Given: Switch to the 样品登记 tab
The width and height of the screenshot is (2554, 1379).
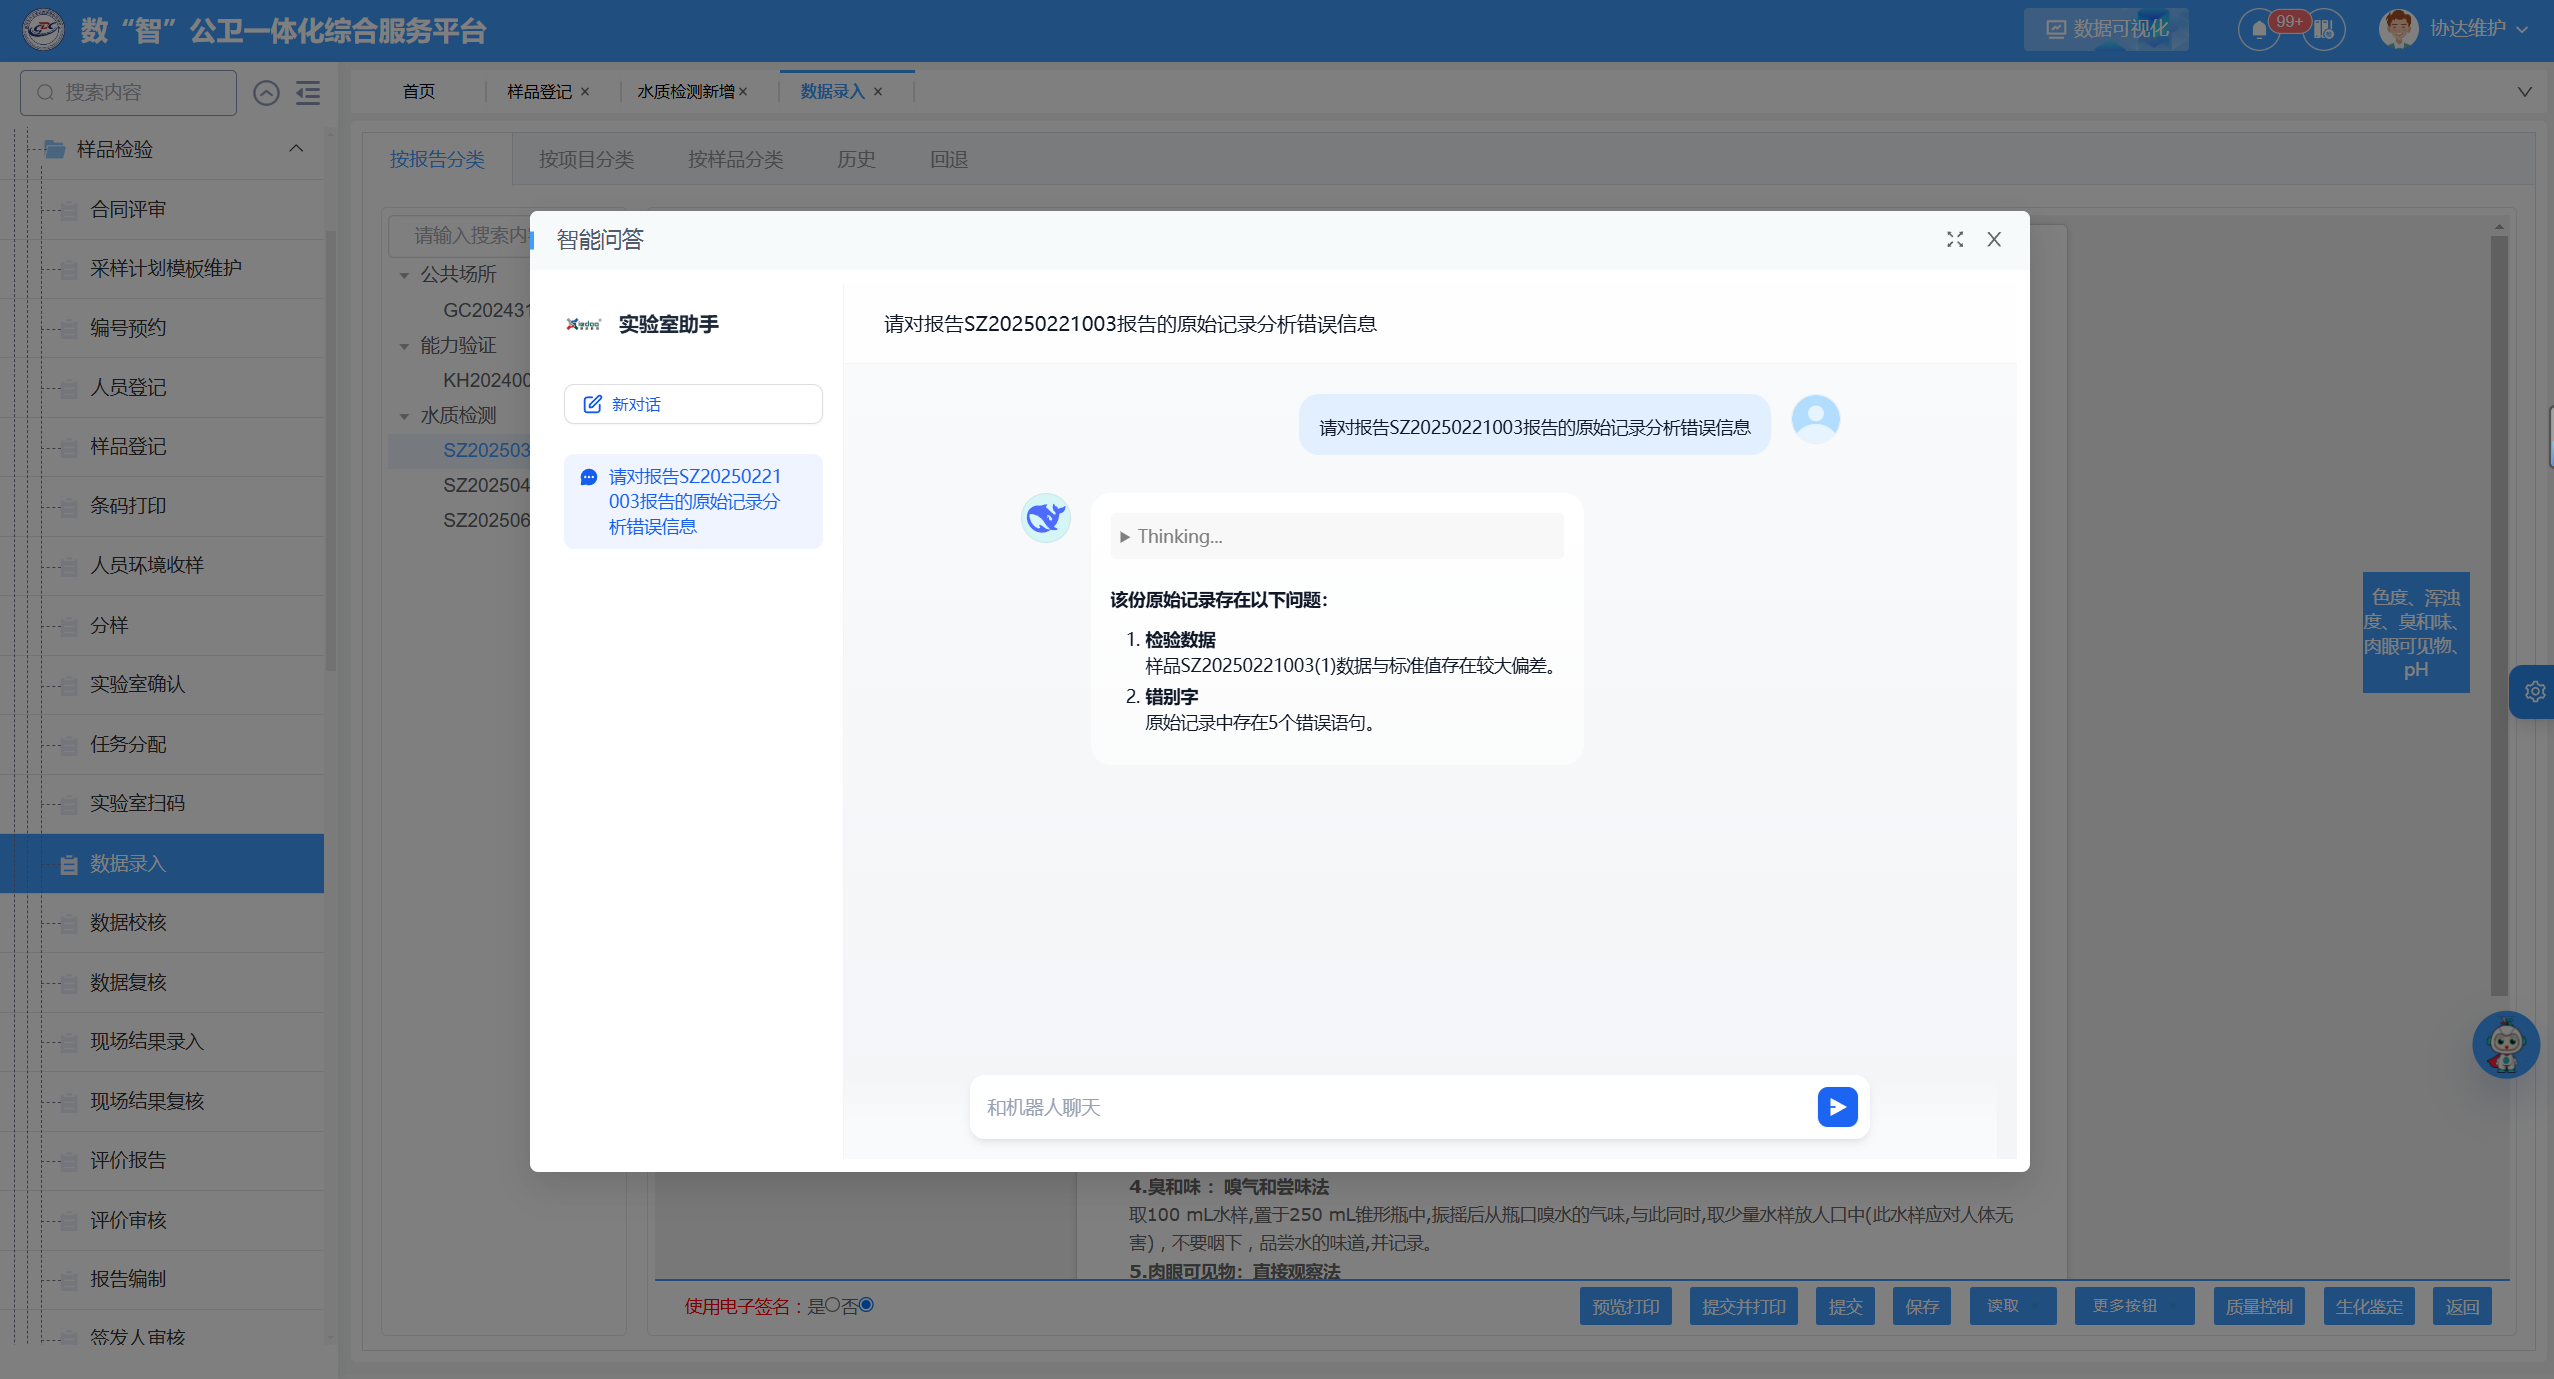Looking at the screenshot, I should (538, 92).
